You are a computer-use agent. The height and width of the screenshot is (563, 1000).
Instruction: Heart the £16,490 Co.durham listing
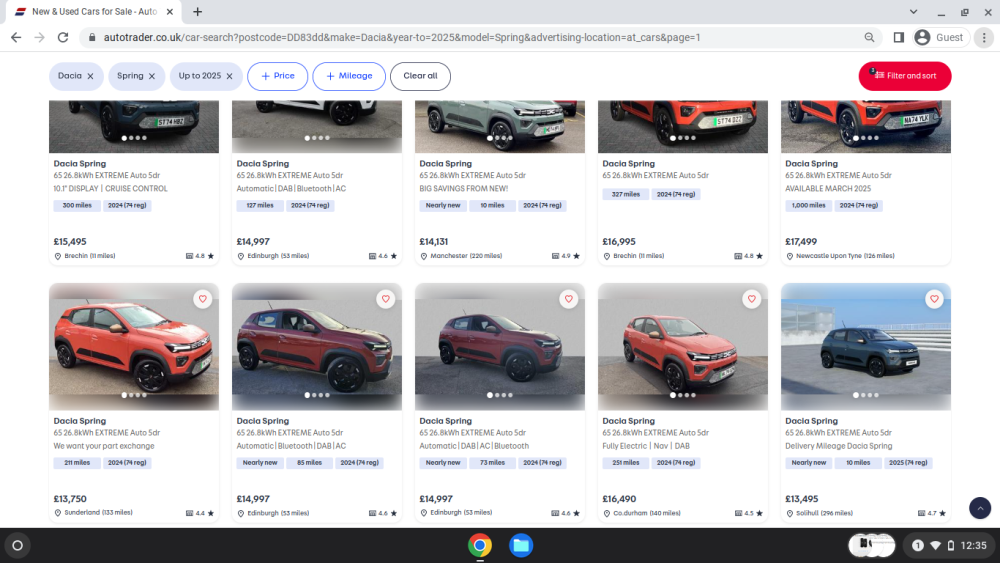(x=752, y=299)
